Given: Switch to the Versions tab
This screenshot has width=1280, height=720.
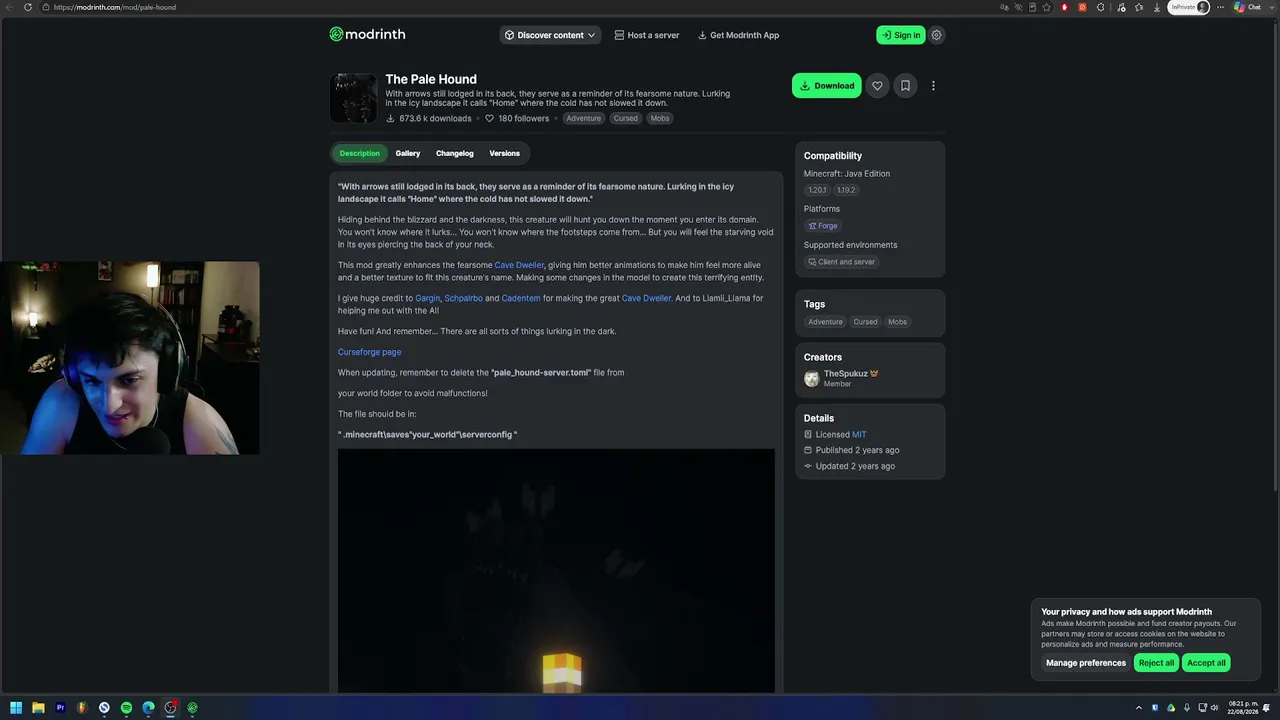Looking at the screenshot, I should [x=504, y=153].
